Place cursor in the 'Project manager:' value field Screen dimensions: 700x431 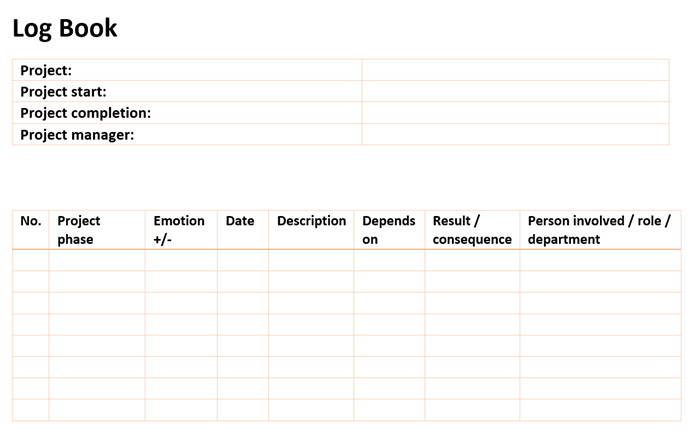coord(515,135)
